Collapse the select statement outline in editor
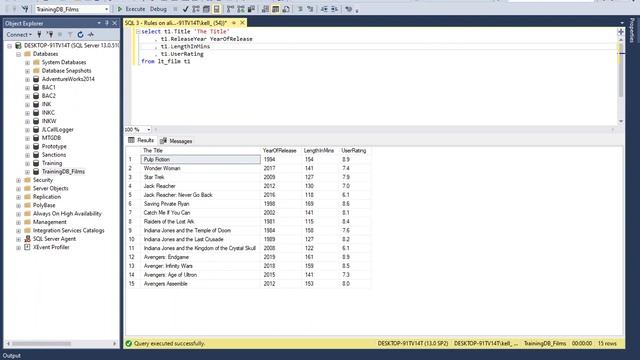The width and height of the screenshot is (640, 360). point(138,31)
